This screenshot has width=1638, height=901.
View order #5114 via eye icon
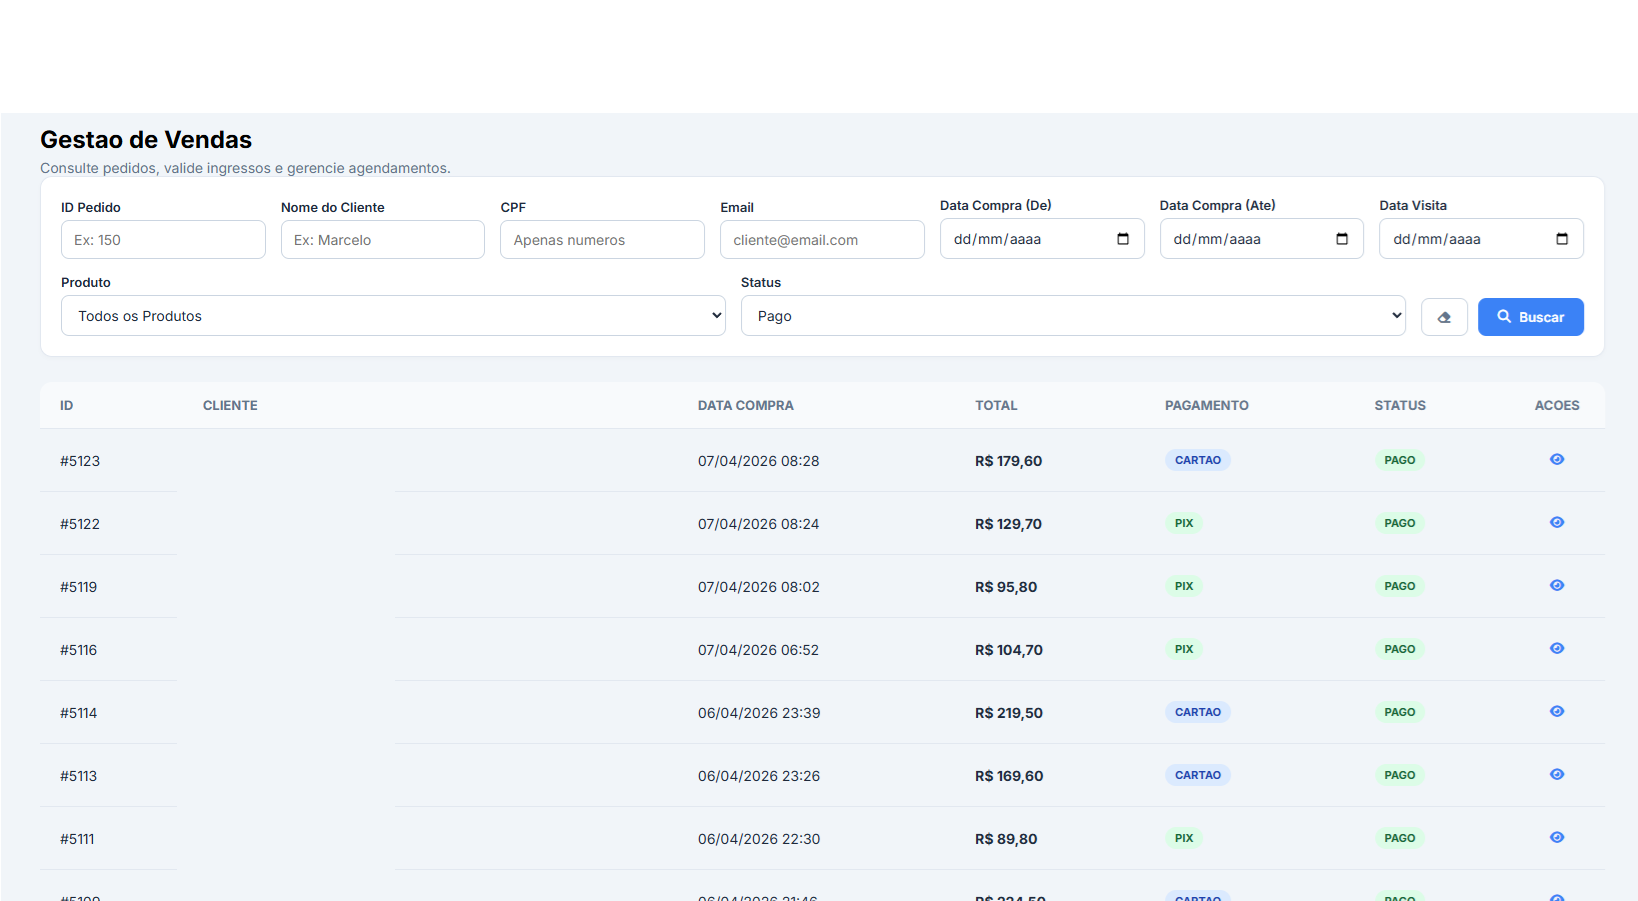pos(1556,712)
